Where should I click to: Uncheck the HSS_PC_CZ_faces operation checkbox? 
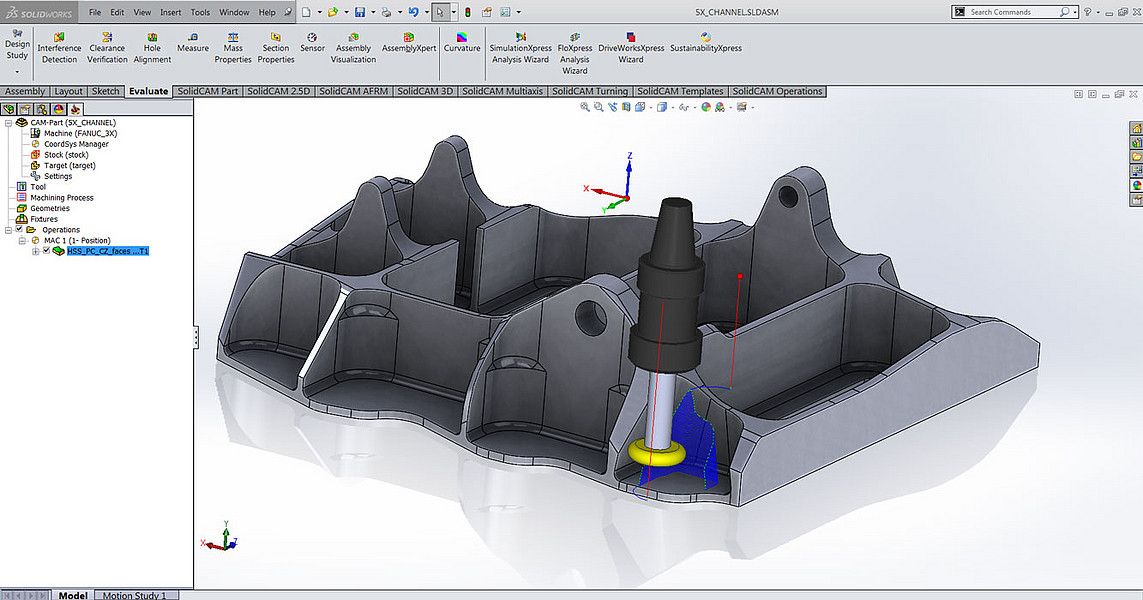(46, 251)
